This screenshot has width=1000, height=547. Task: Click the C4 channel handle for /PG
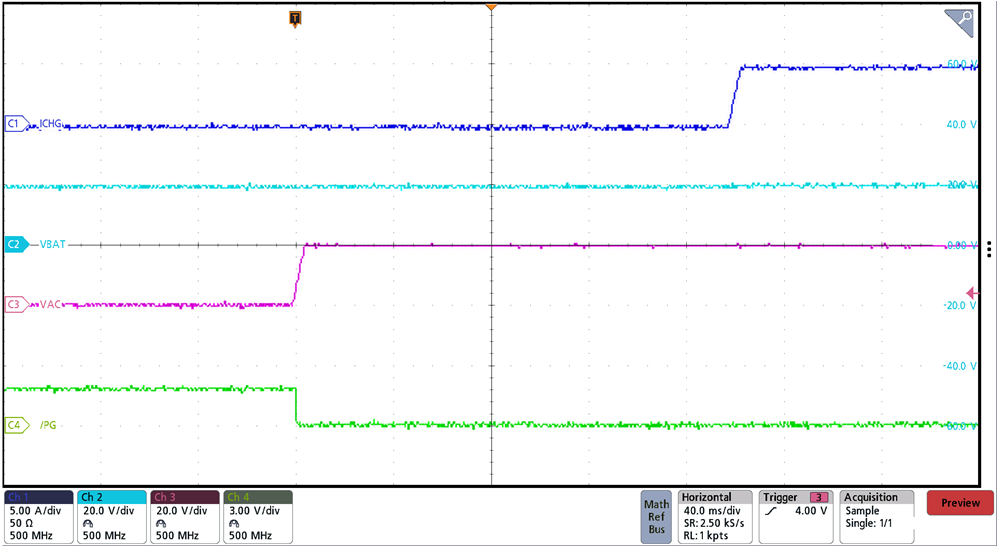[15, 425]
